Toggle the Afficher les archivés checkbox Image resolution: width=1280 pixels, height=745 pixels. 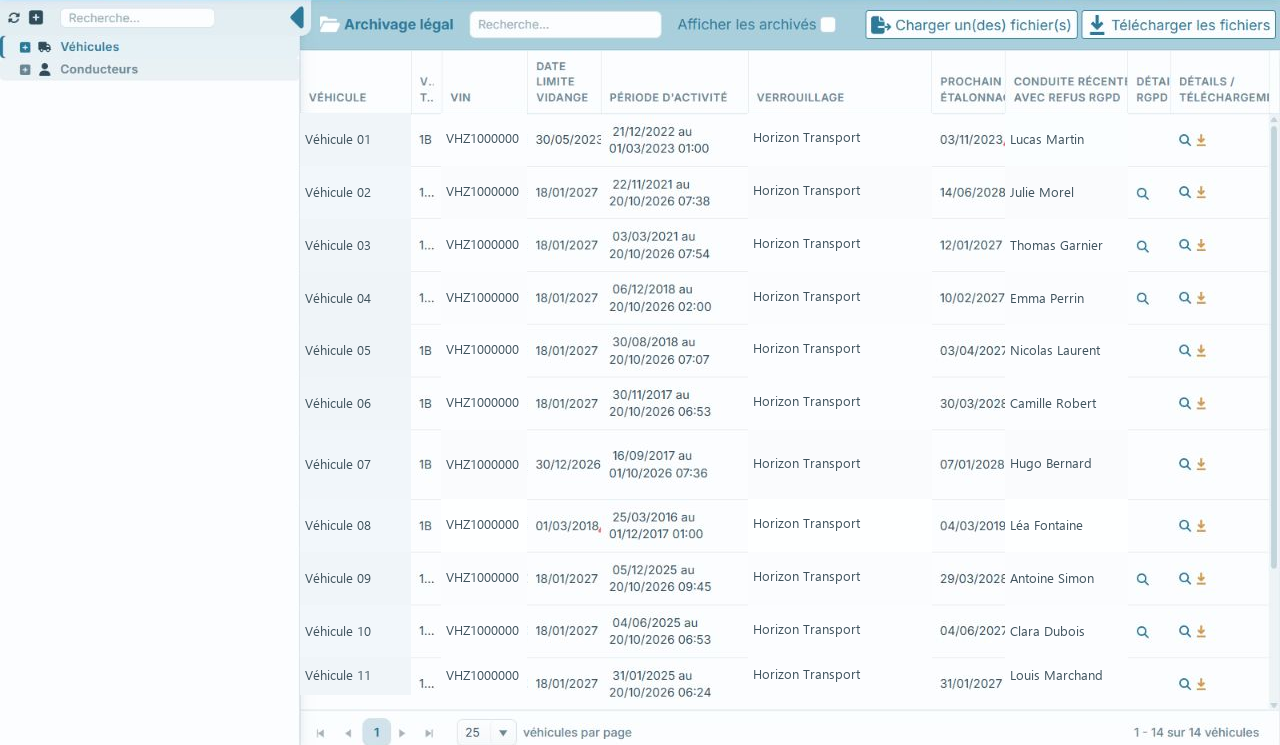828,25
